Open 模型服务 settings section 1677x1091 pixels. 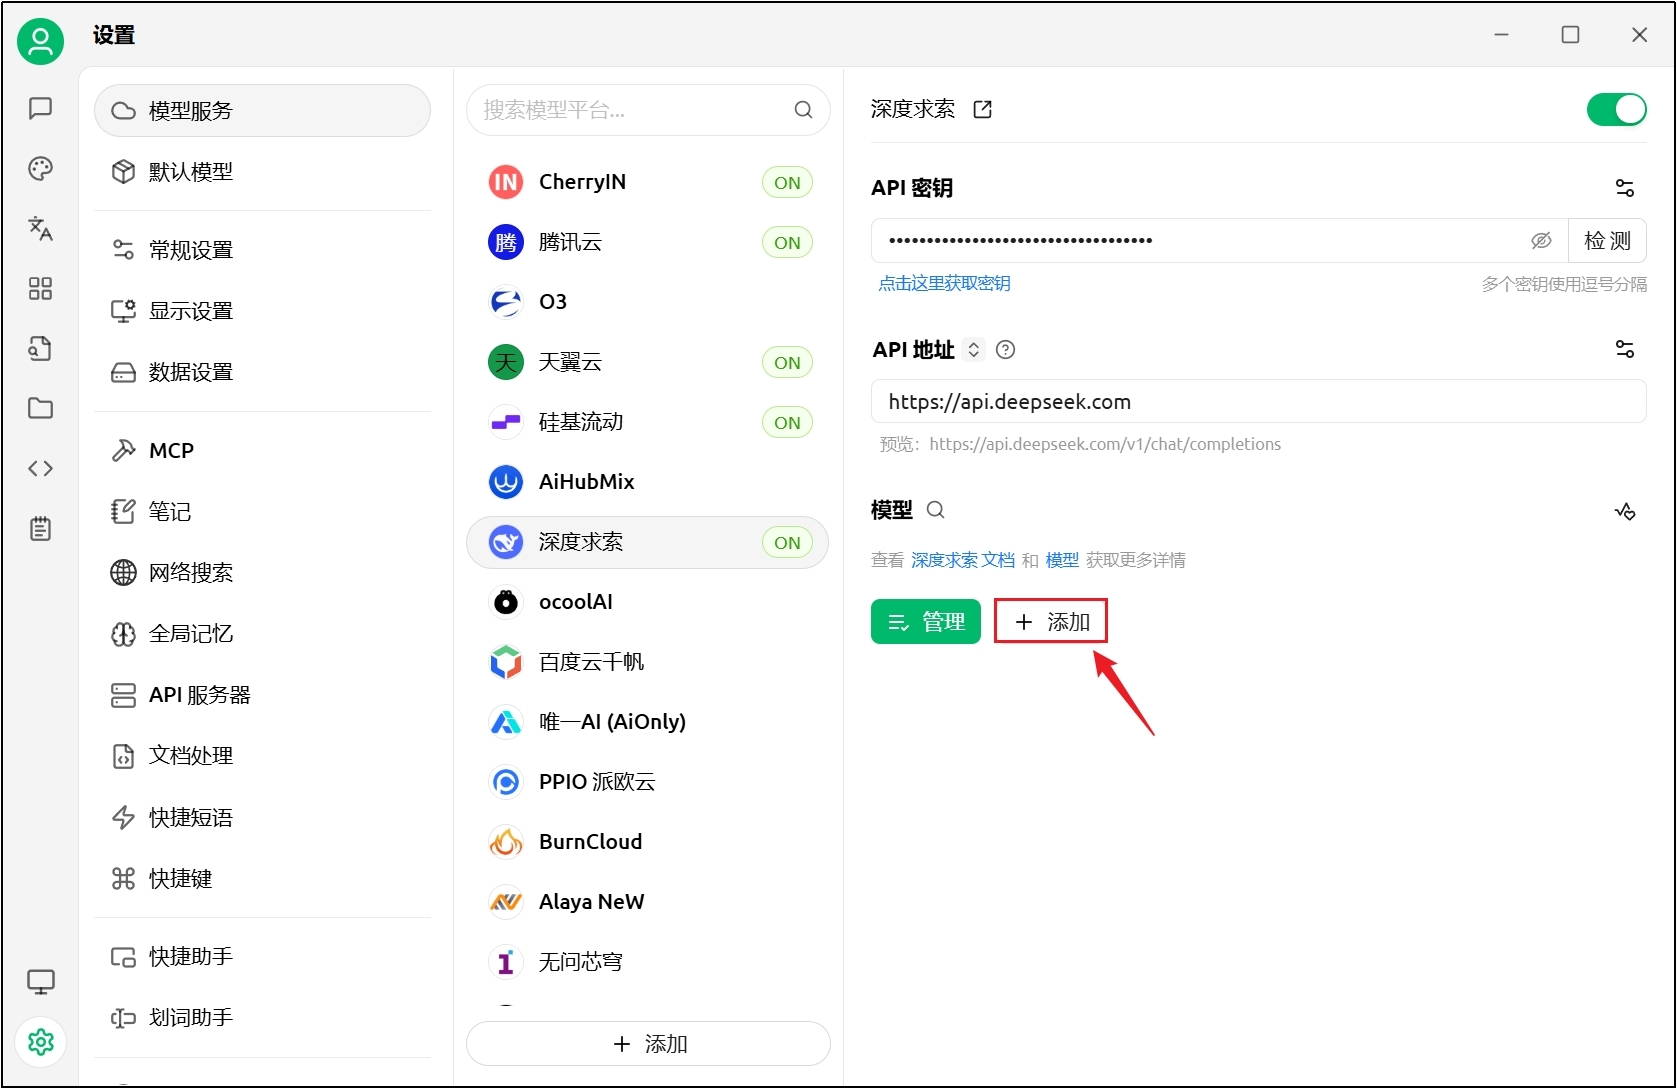[262, 110]
